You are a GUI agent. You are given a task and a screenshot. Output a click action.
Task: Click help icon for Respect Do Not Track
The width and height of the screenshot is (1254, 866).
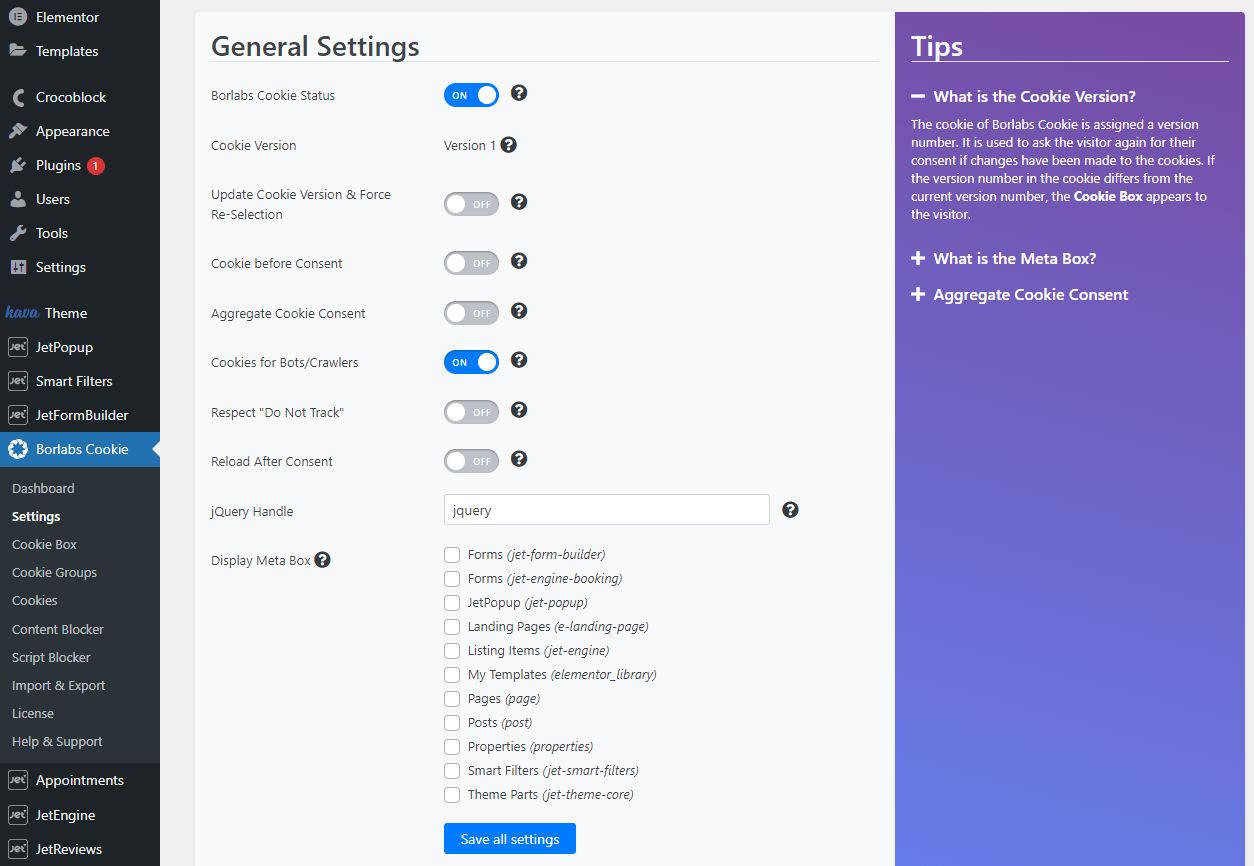coord(519,410)
